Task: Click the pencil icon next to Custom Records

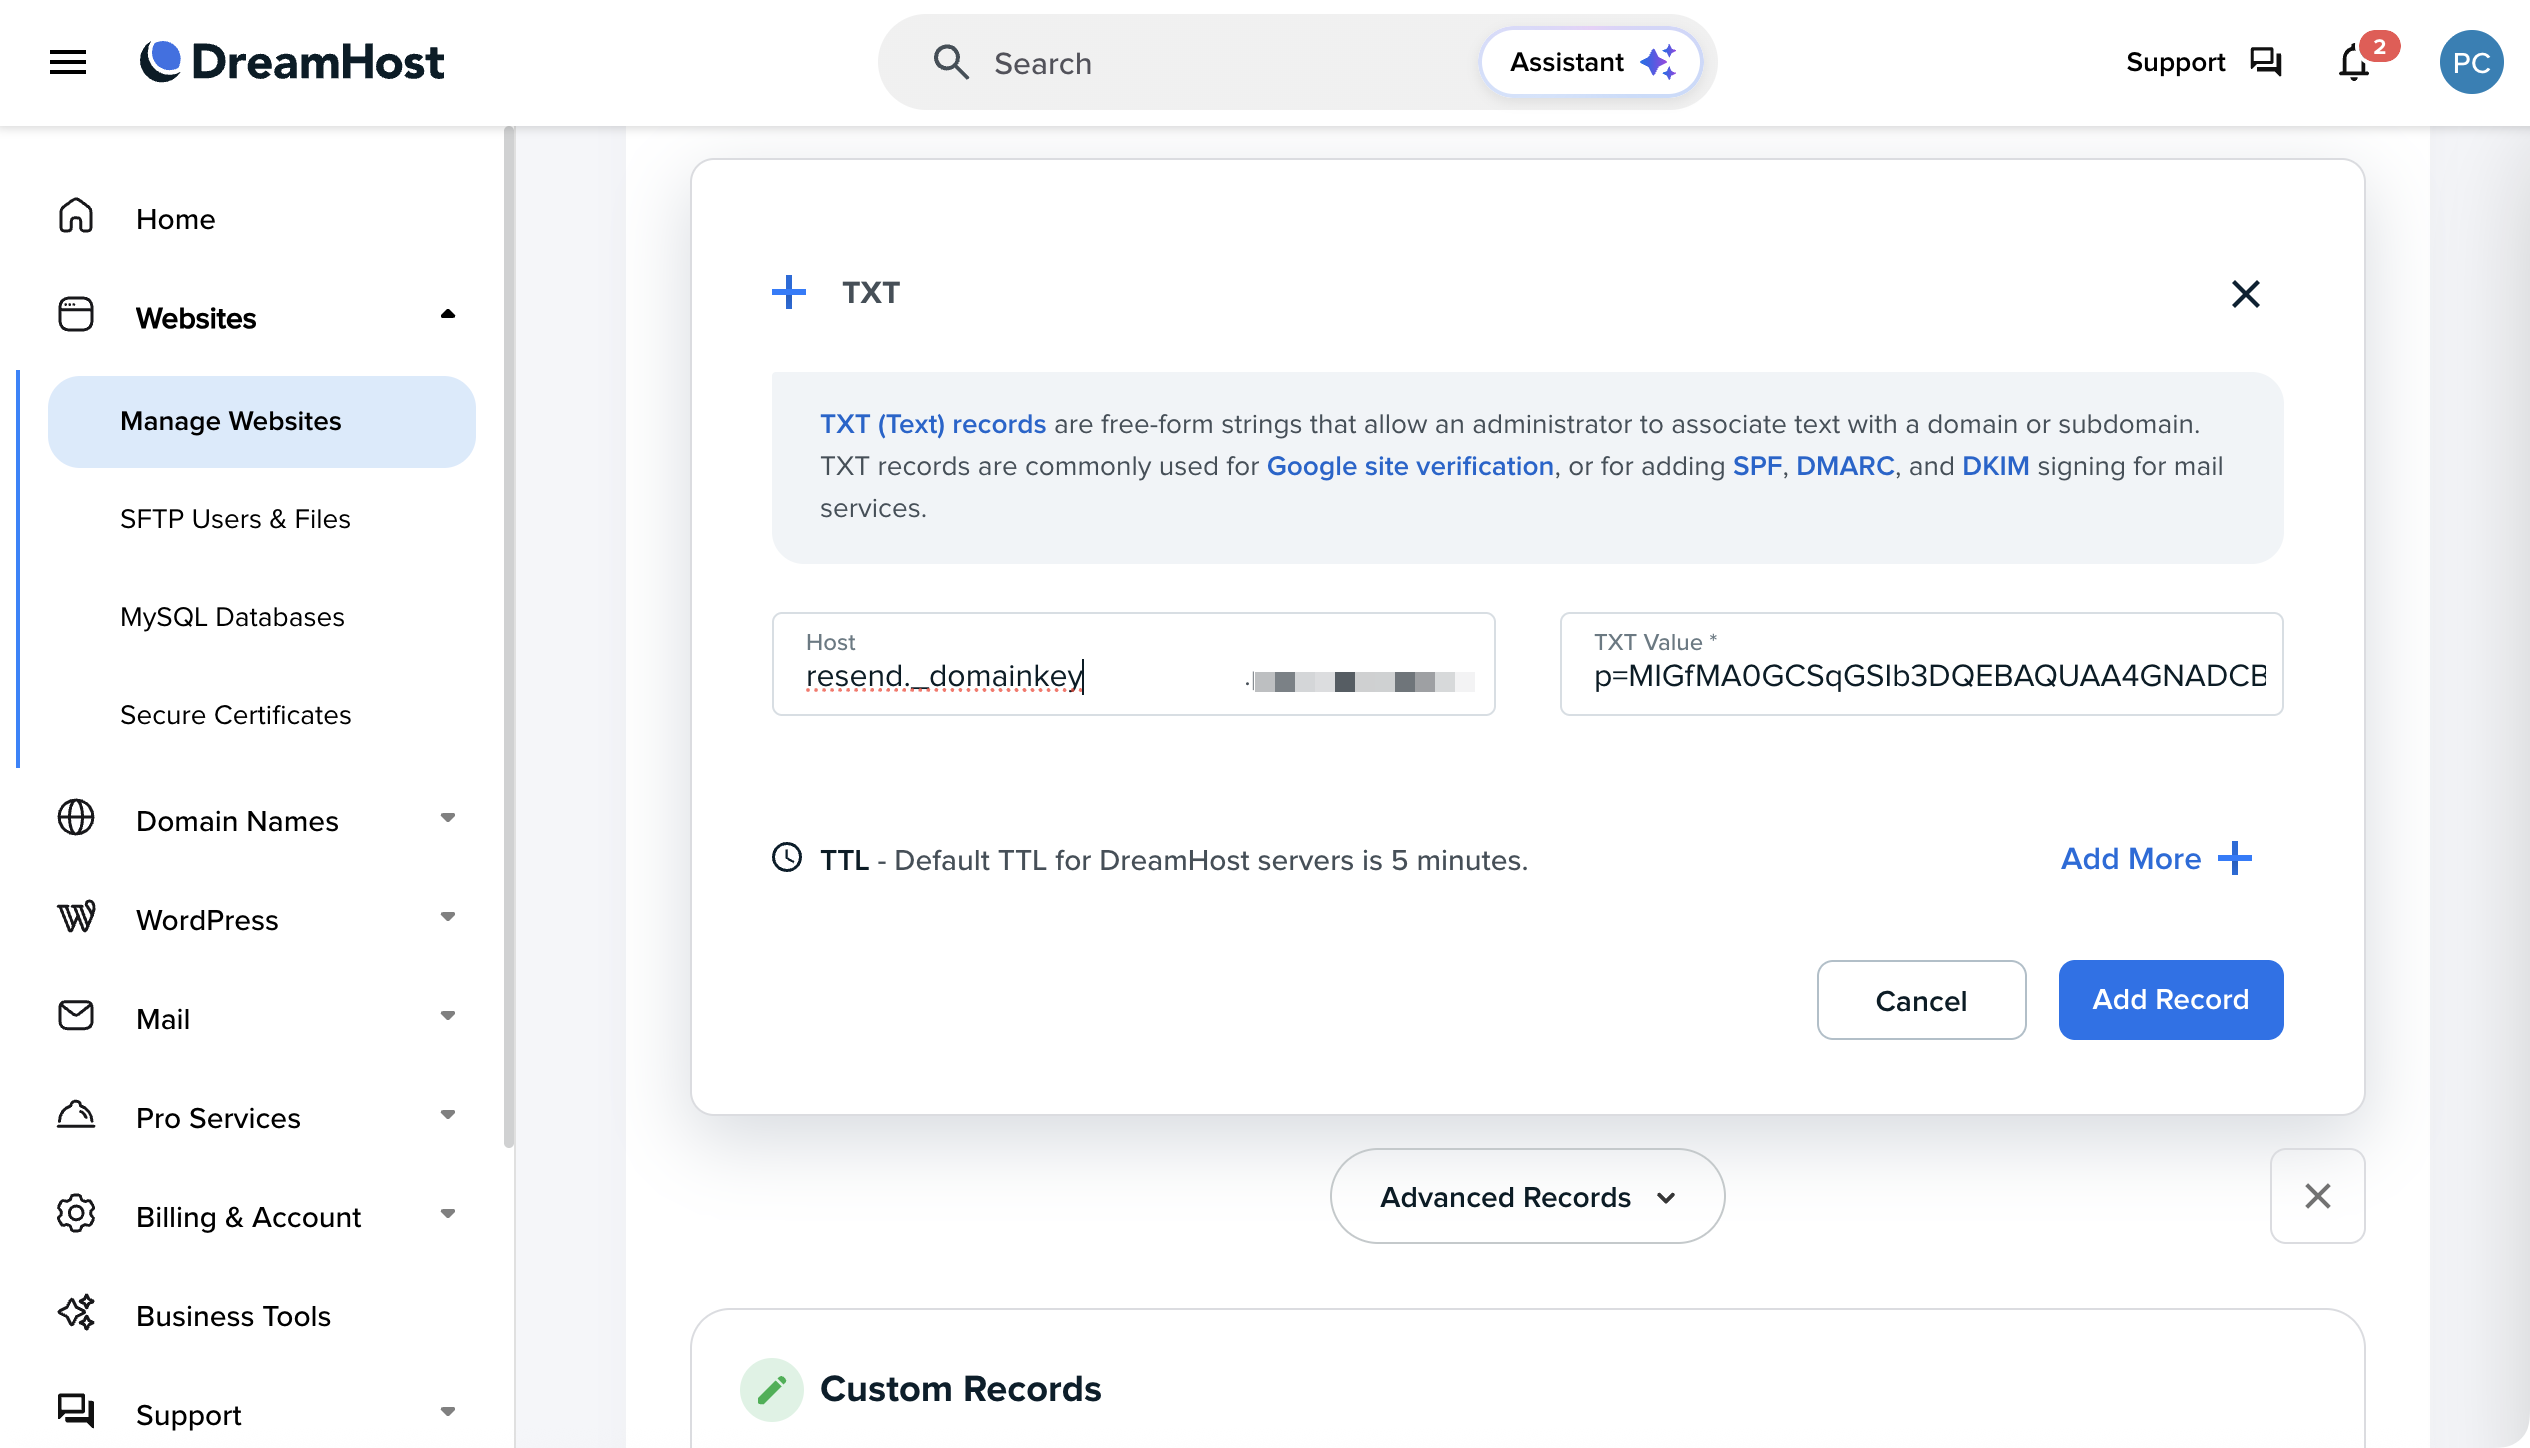Action: (x=771, y=1389)
